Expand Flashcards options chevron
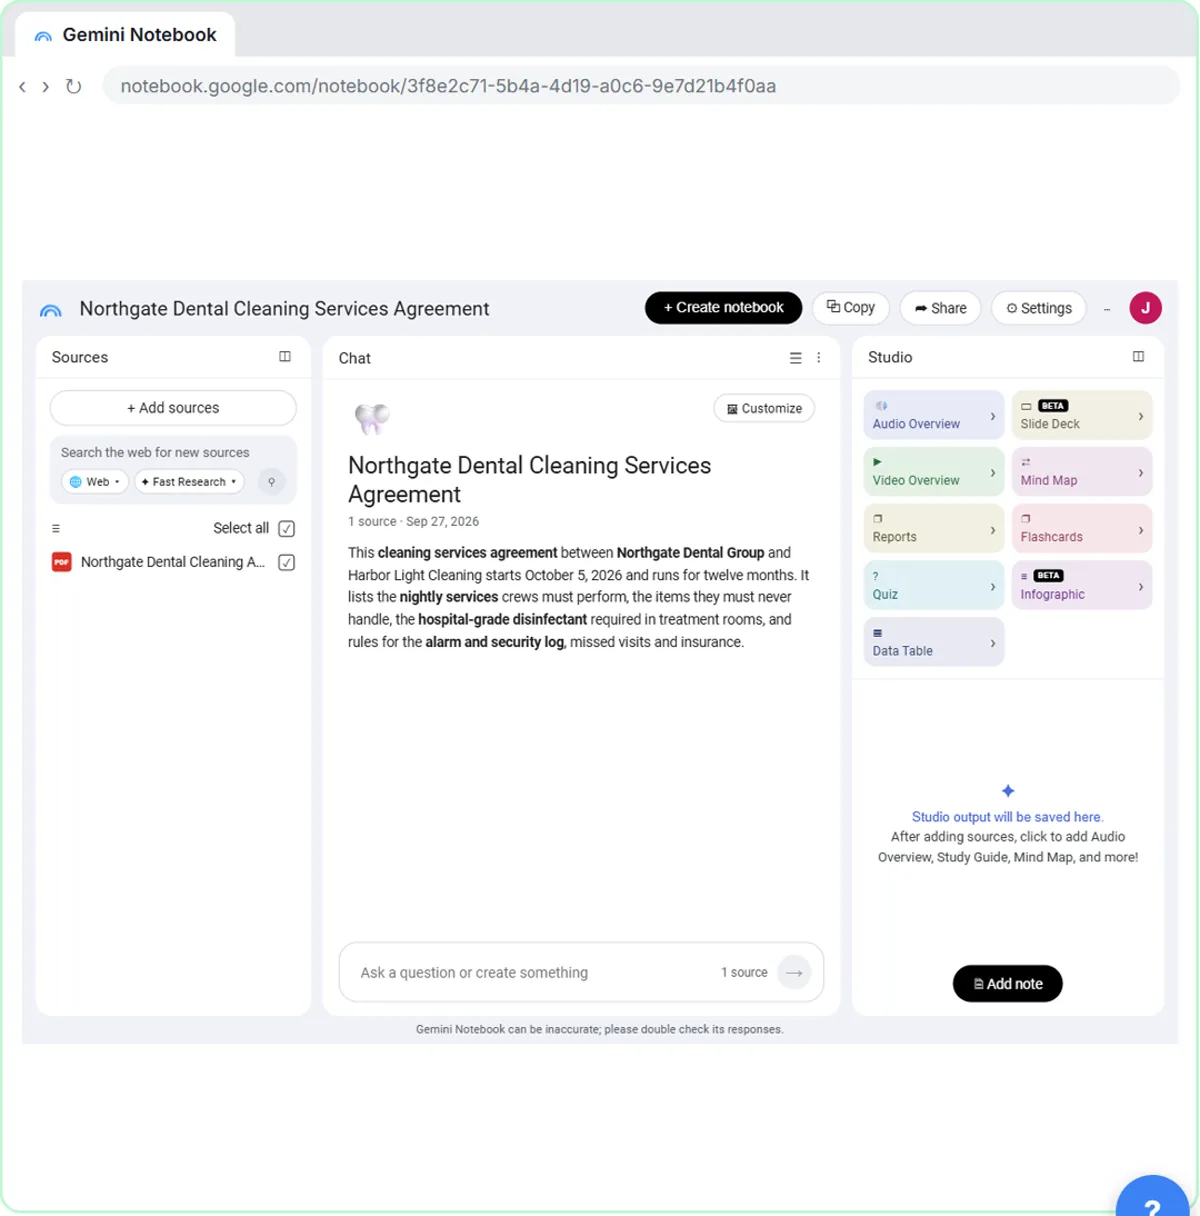1200x1216 pixels. pos(1141,530)
